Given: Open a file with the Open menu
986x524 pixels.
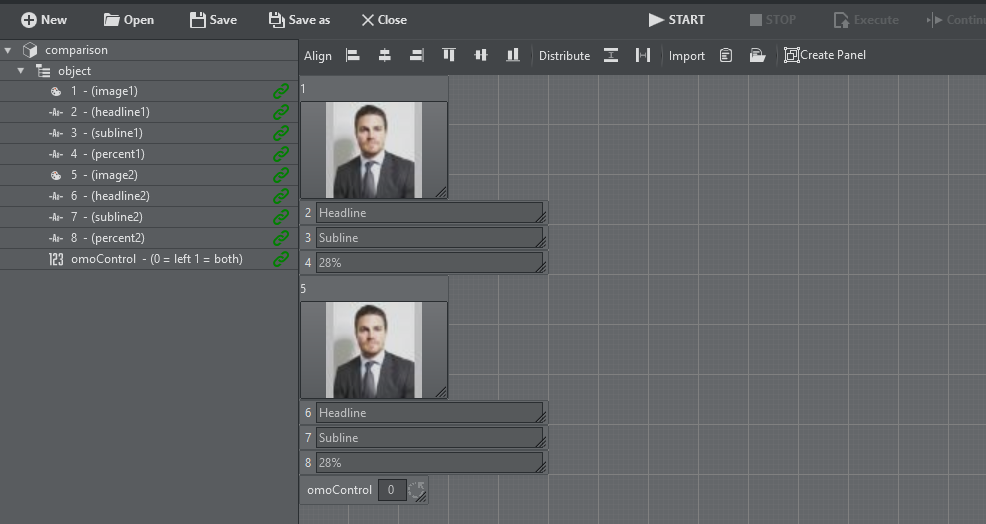Looking at the screenshot, I should [x=129, y=20].
